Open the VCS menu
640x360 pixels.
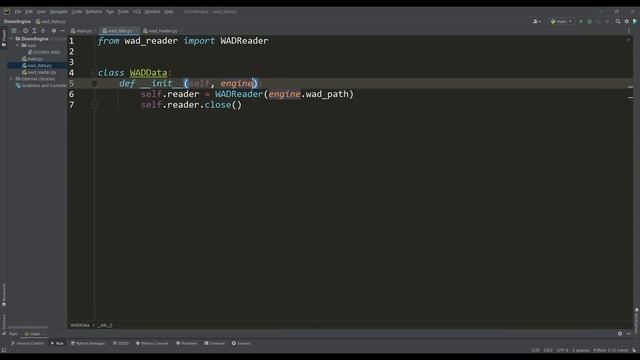[x=137, y=12]
